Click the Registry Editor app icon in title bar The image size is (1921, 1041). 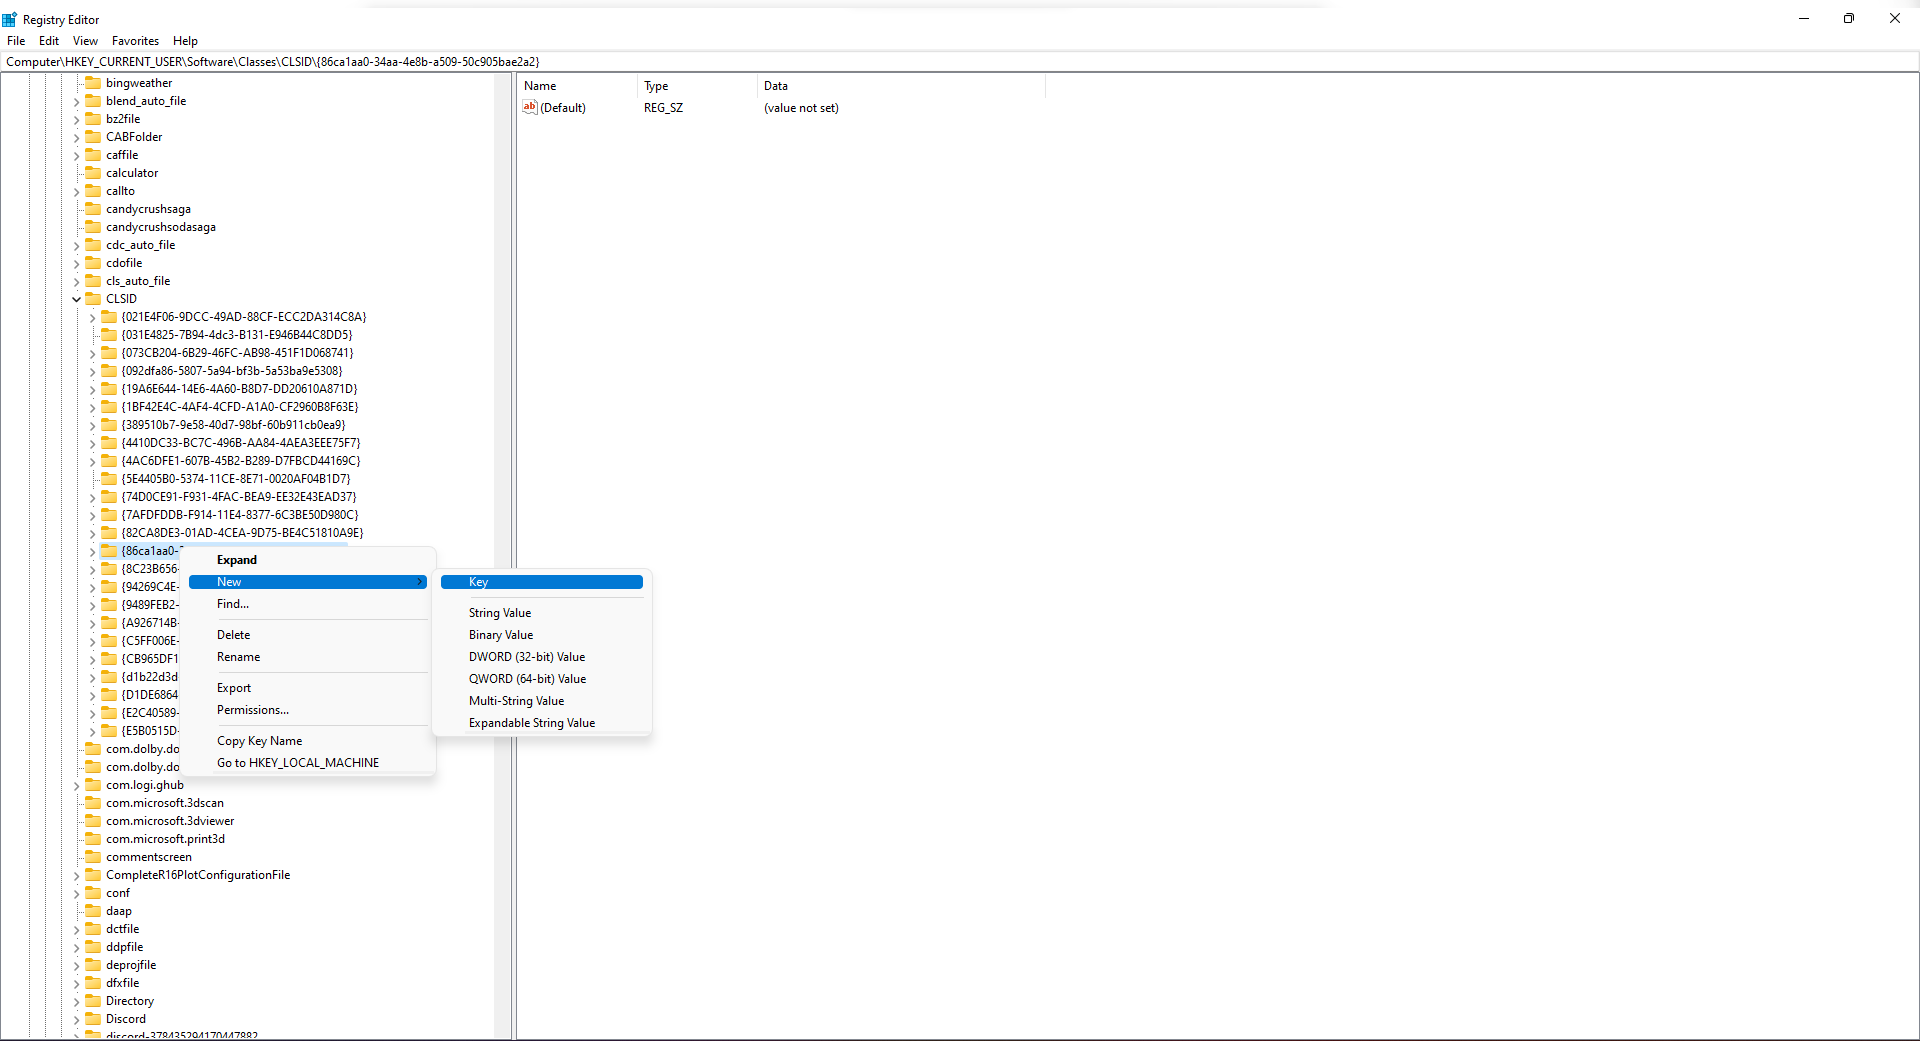(x=10, y=19)
